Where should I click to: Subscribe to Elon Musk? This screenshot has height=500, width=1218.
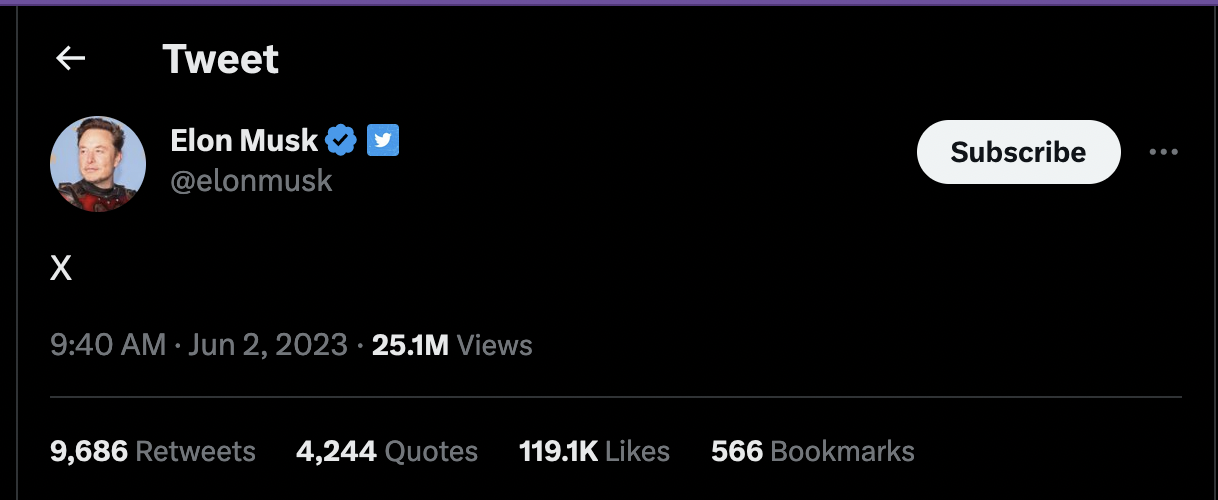(x=1018, y=152)
